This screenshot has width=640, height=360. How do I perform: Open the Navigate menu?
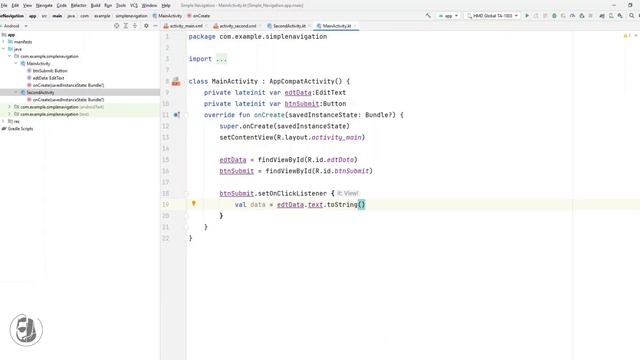click(x=44, y=5)
